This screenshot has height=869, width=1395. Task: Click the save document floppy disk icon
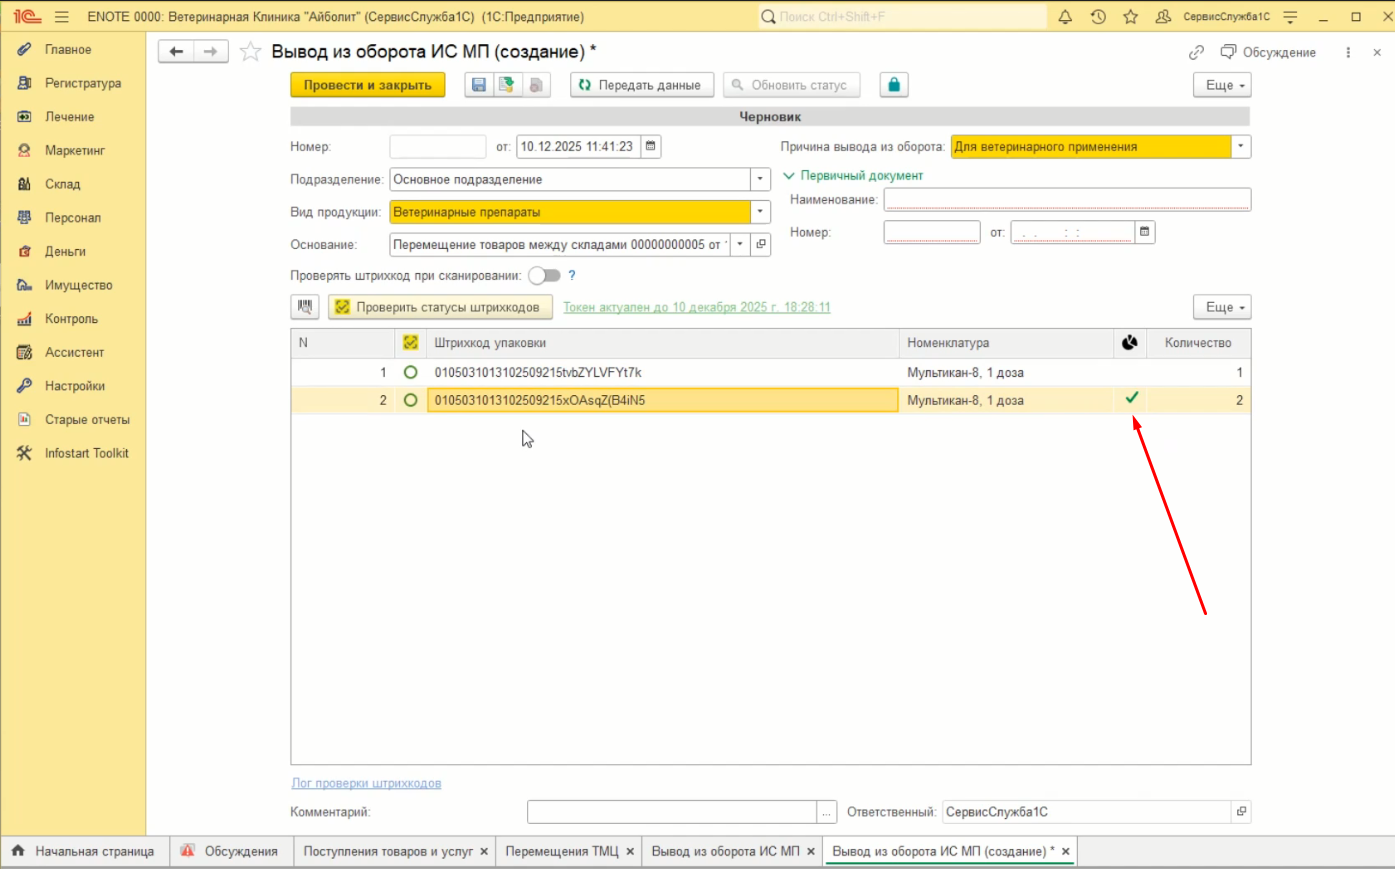478,85
